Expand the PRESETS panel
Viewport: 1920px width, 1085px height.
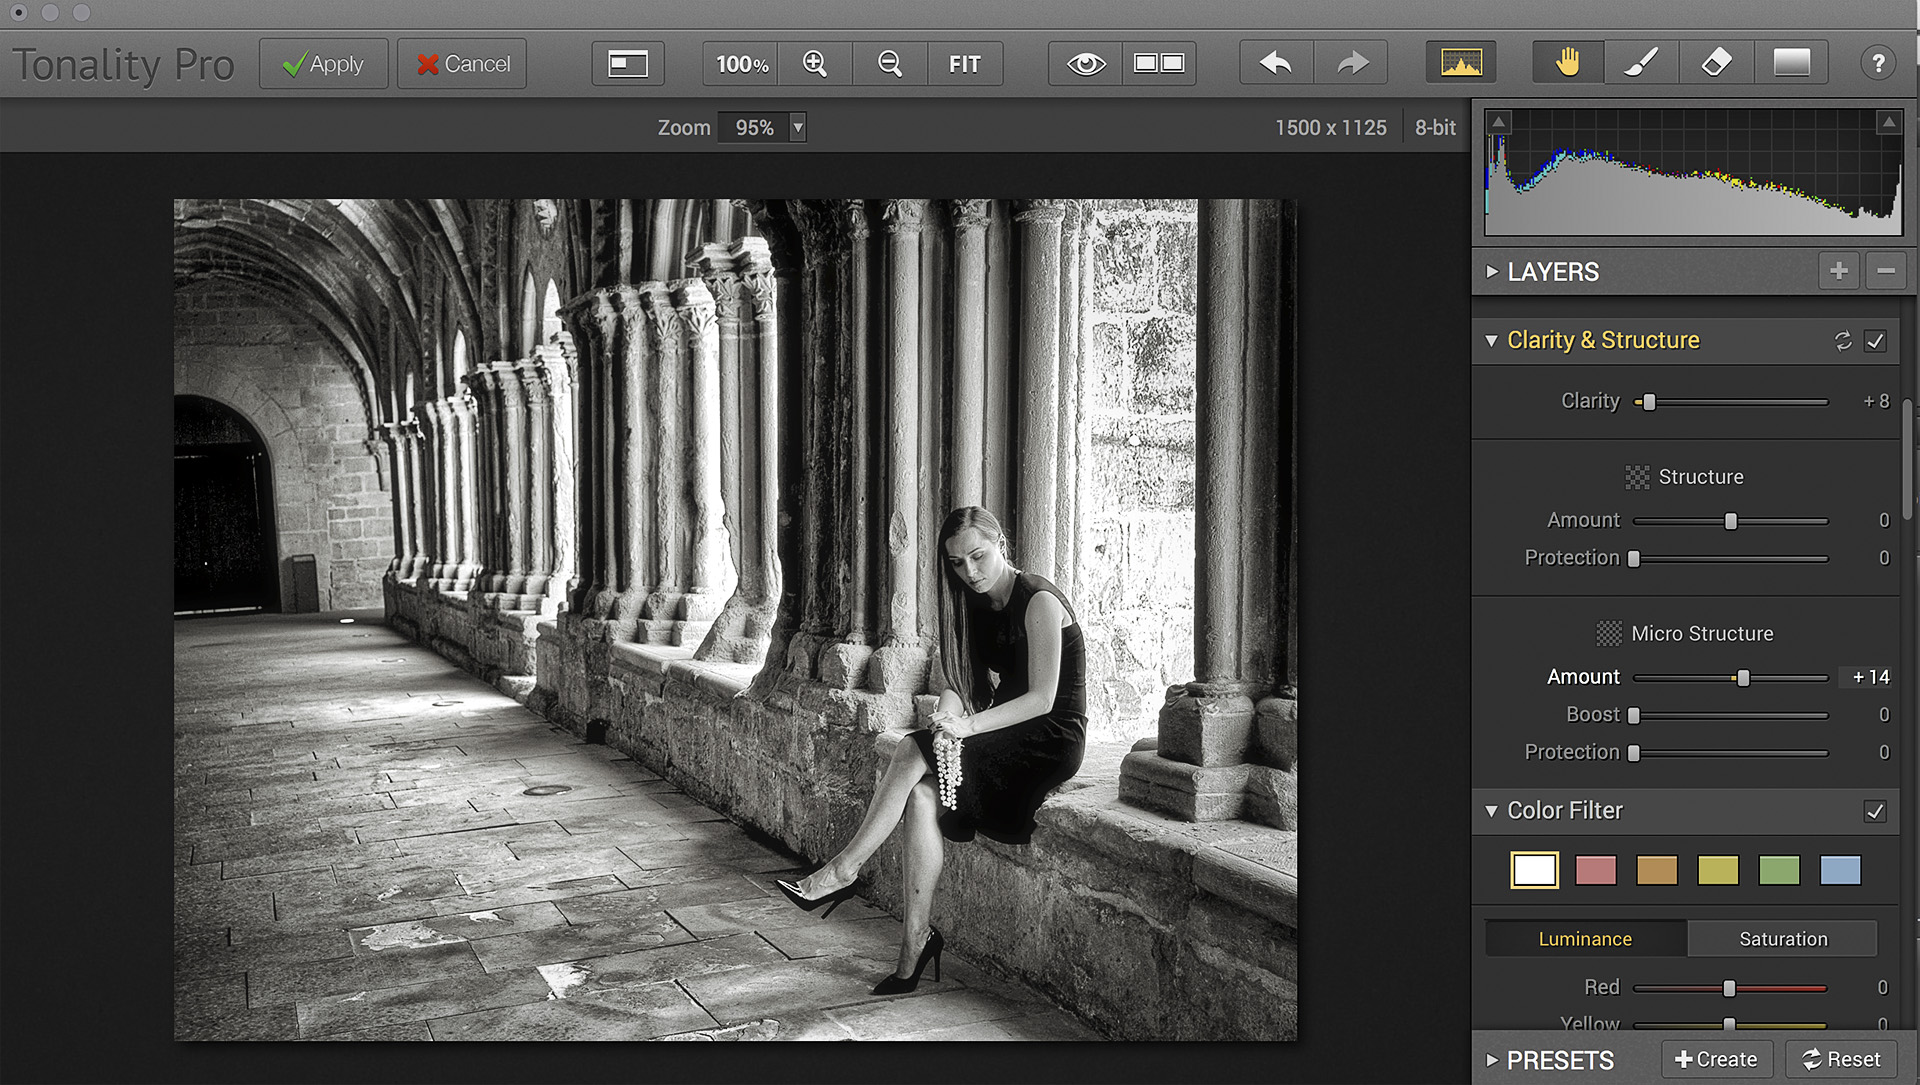[1492, 1060]
